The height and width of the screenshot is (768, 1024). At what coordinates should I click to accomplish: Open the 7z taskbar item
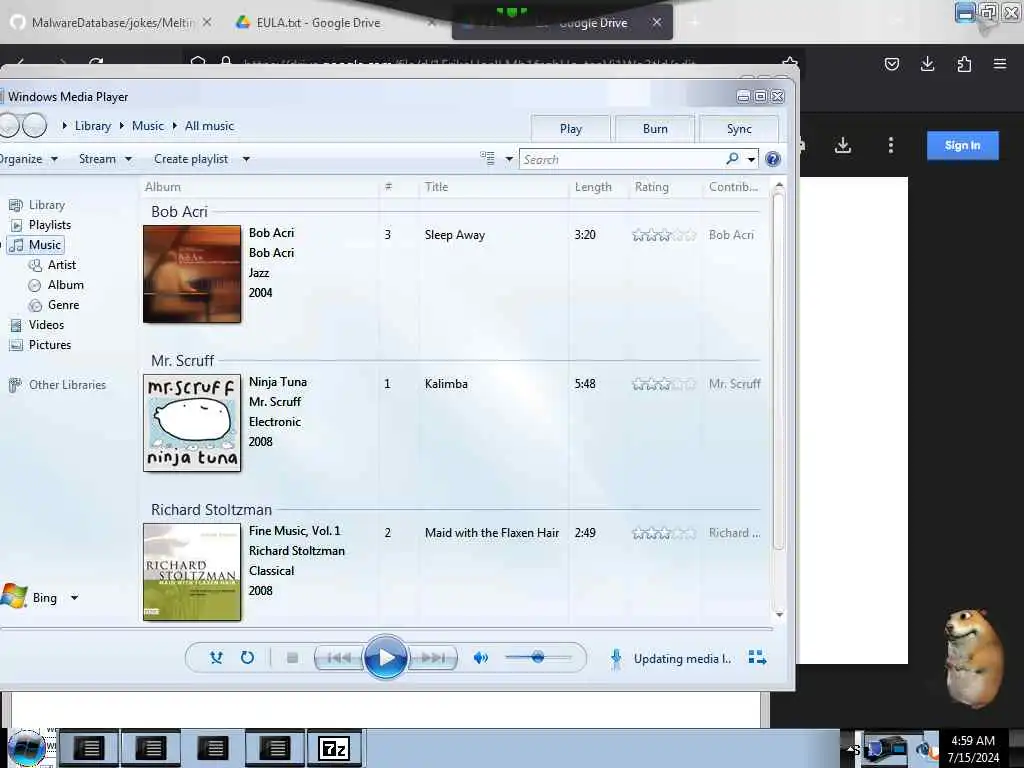click(x=334, y=748)
